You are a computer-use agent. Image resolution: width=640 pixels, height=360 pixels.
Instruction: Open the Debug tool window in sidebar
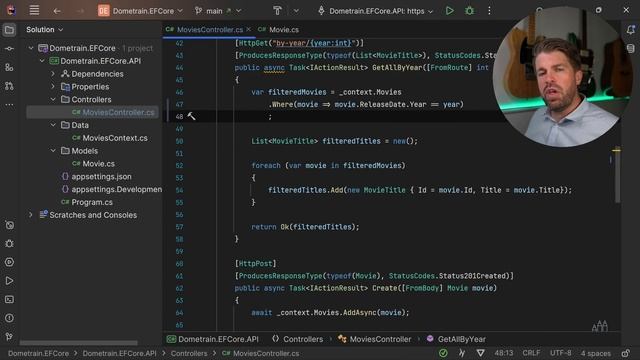coord(9,244)
